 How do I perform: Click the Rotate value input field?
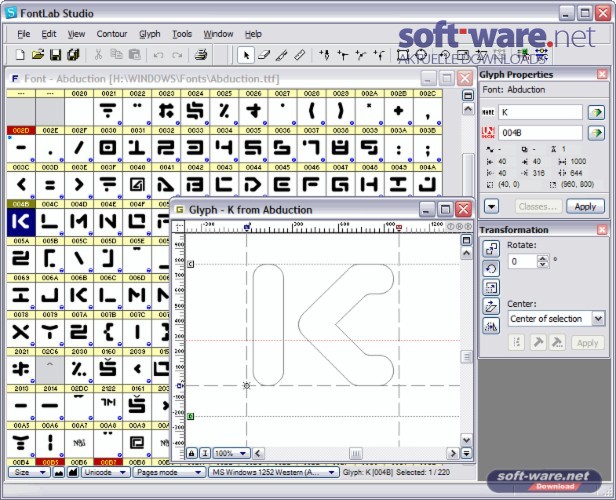click(522, 261)
